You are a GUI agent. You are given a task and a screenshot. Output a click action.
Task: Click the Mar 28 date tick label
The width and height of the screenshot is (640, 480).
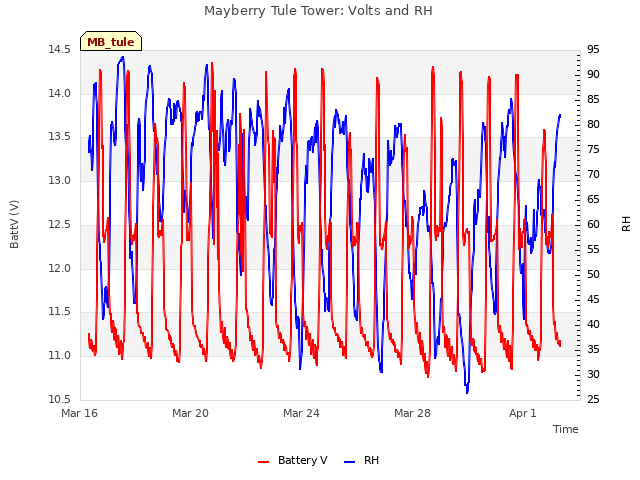[412, 413]
